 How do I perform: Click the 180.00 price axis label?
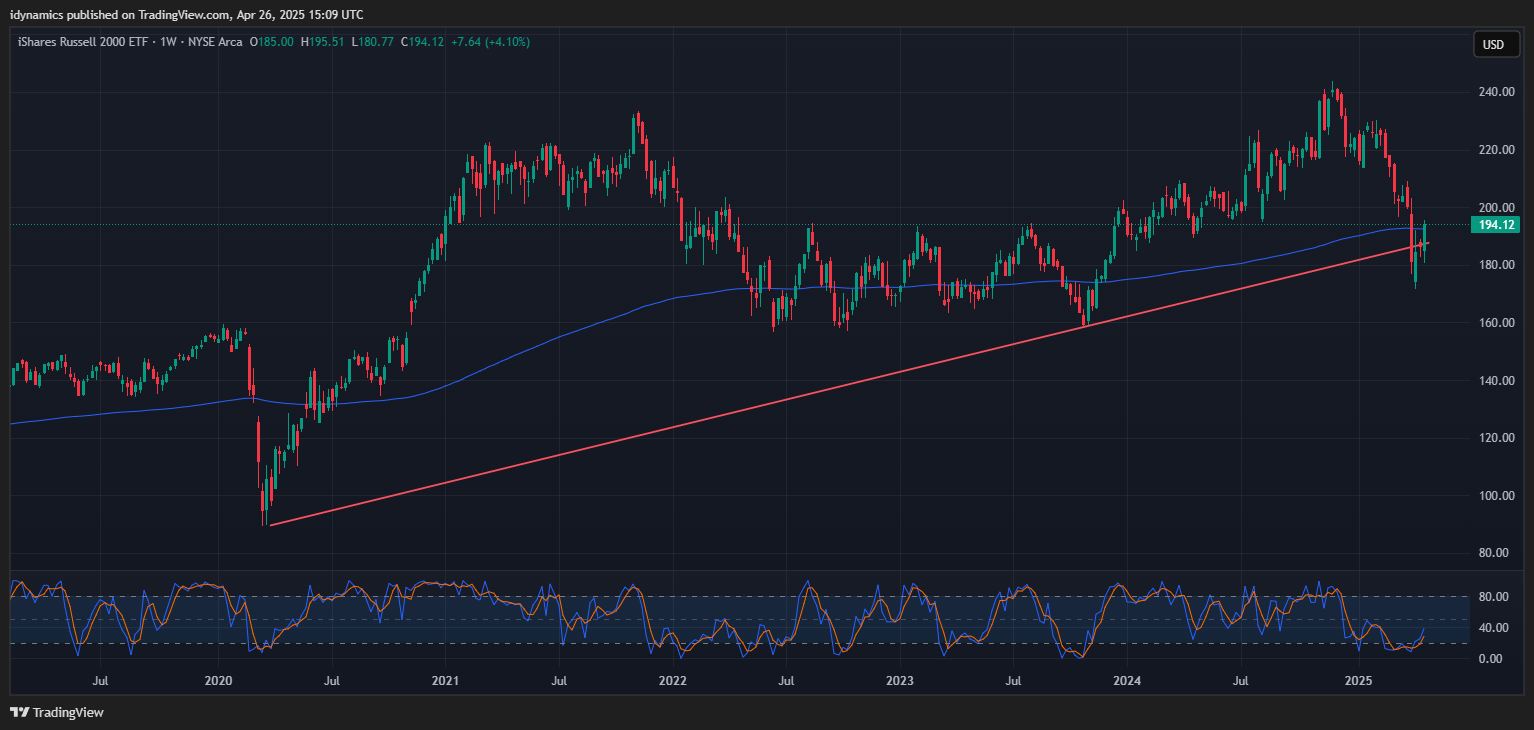1496,265
